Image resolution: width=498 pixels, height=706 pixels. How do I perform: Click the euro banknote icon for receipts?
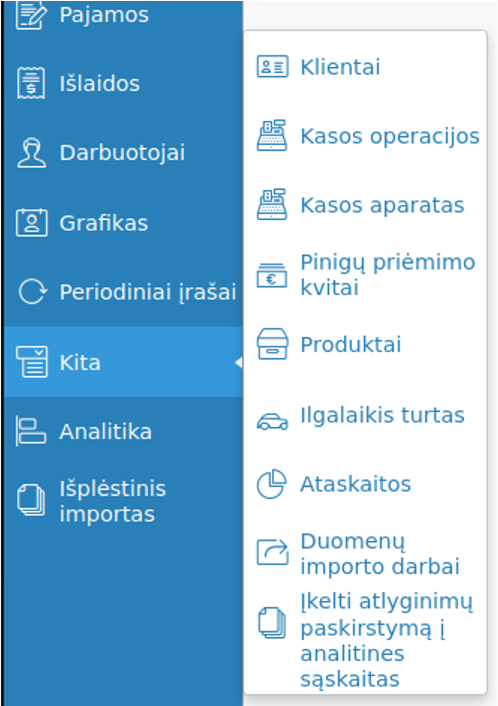(x=272, y=275)
